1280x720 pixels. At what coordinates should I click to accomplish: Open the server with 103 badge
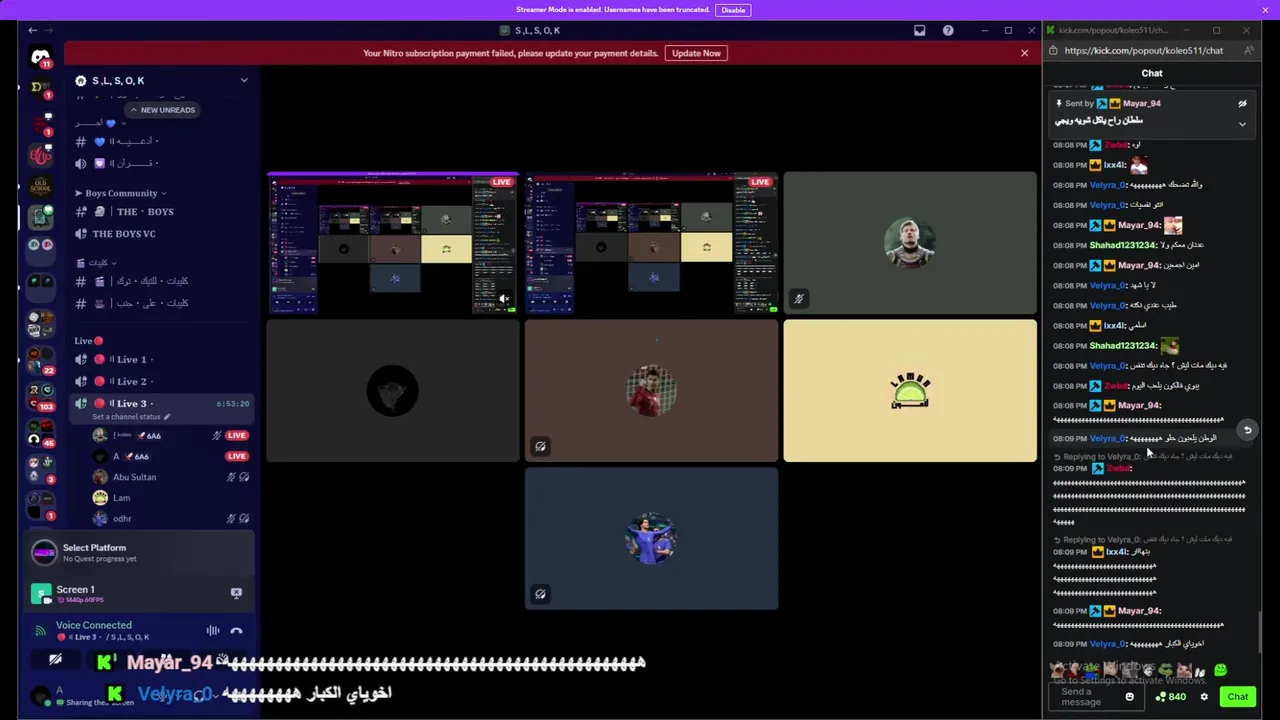point(40,397)
